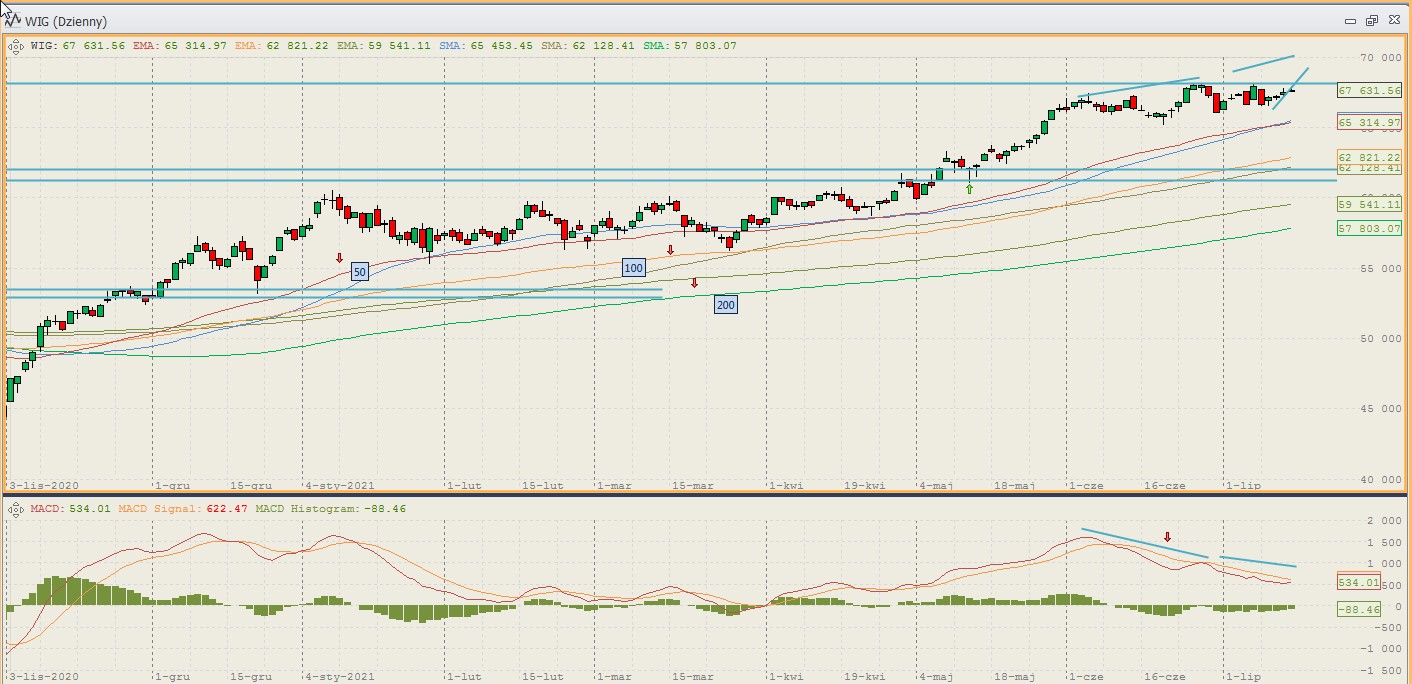
Task: Select the blue 50 moving average label box
Action: point(360,271)
